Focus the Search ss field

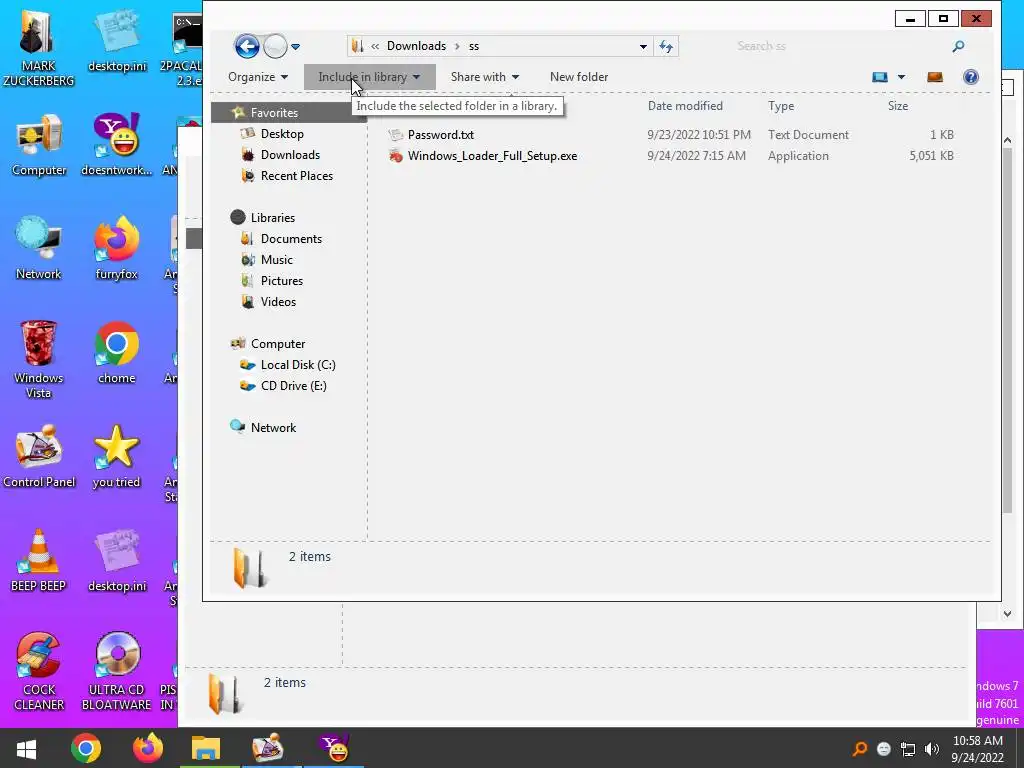pyautogui.click(x=840, y=46)
